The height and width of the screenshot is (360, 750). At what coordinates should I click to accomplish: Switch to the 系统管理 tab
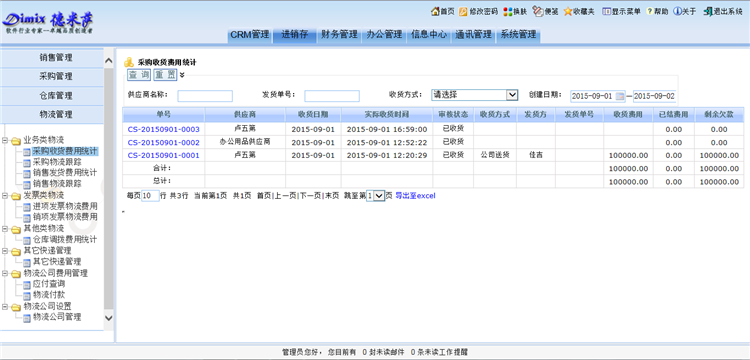coord(518,35)
